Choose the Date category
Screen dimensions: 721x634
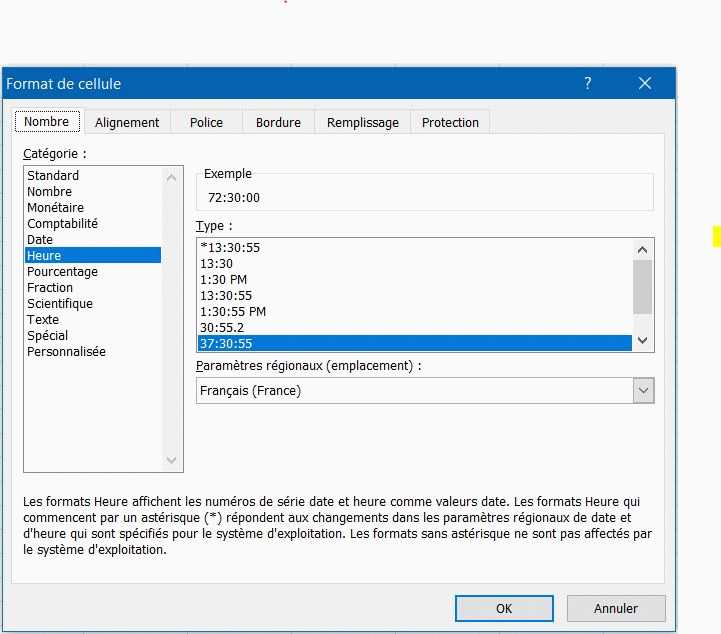tap(40, 240)
